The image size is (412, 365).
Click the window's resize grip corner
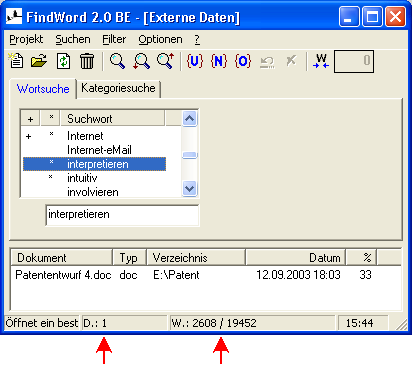coord(402,324)
